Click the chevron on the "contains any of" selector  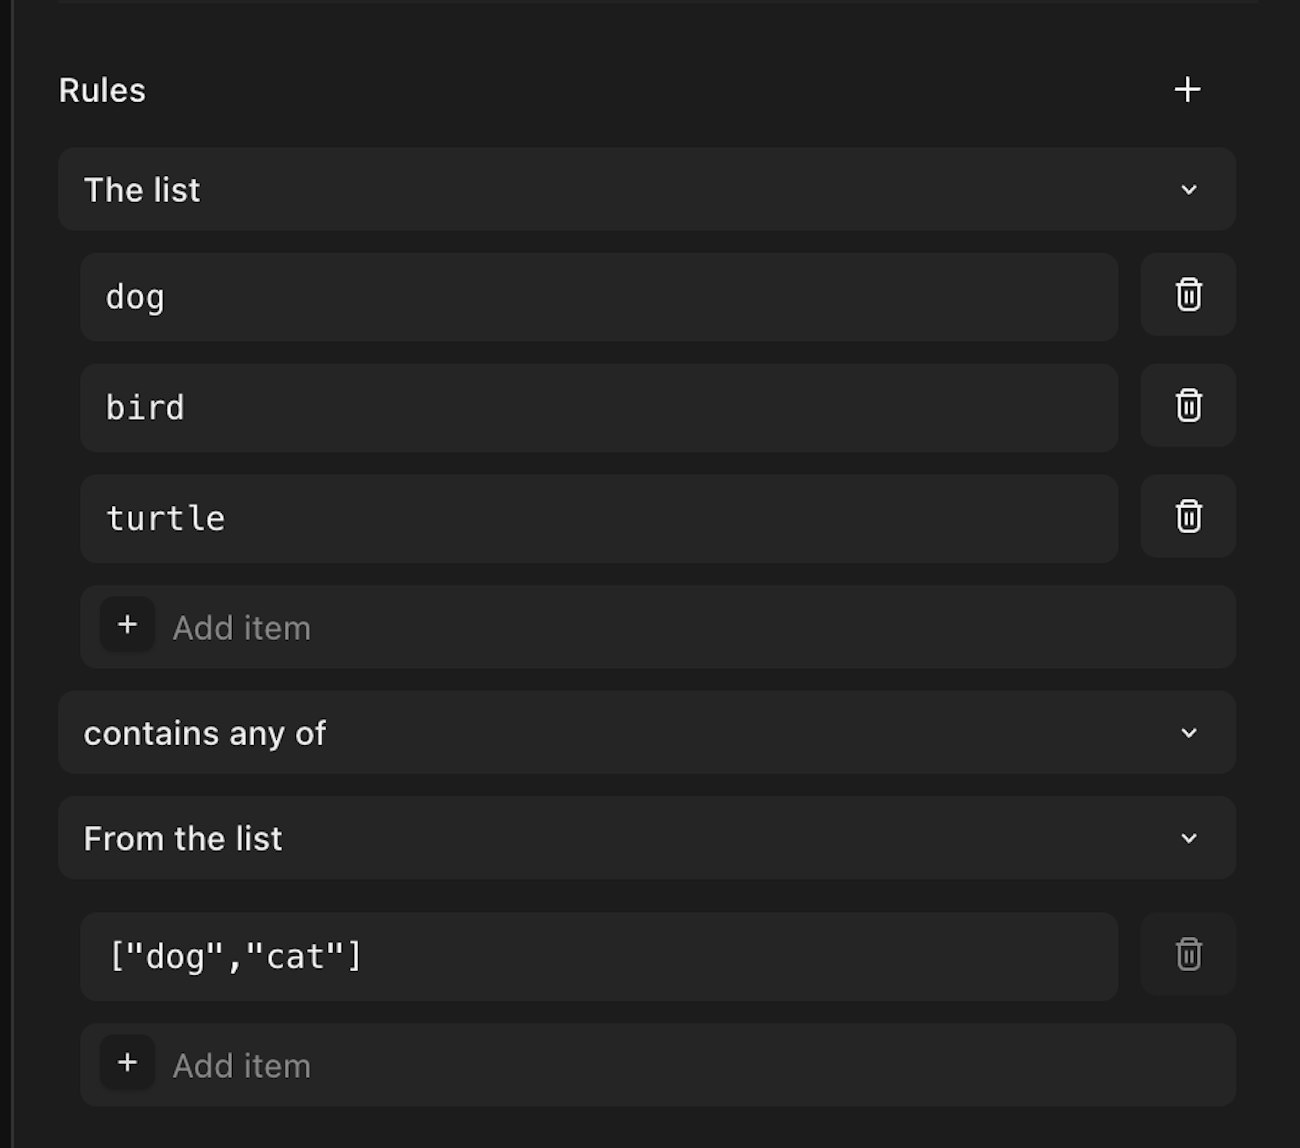(1189, 733)
